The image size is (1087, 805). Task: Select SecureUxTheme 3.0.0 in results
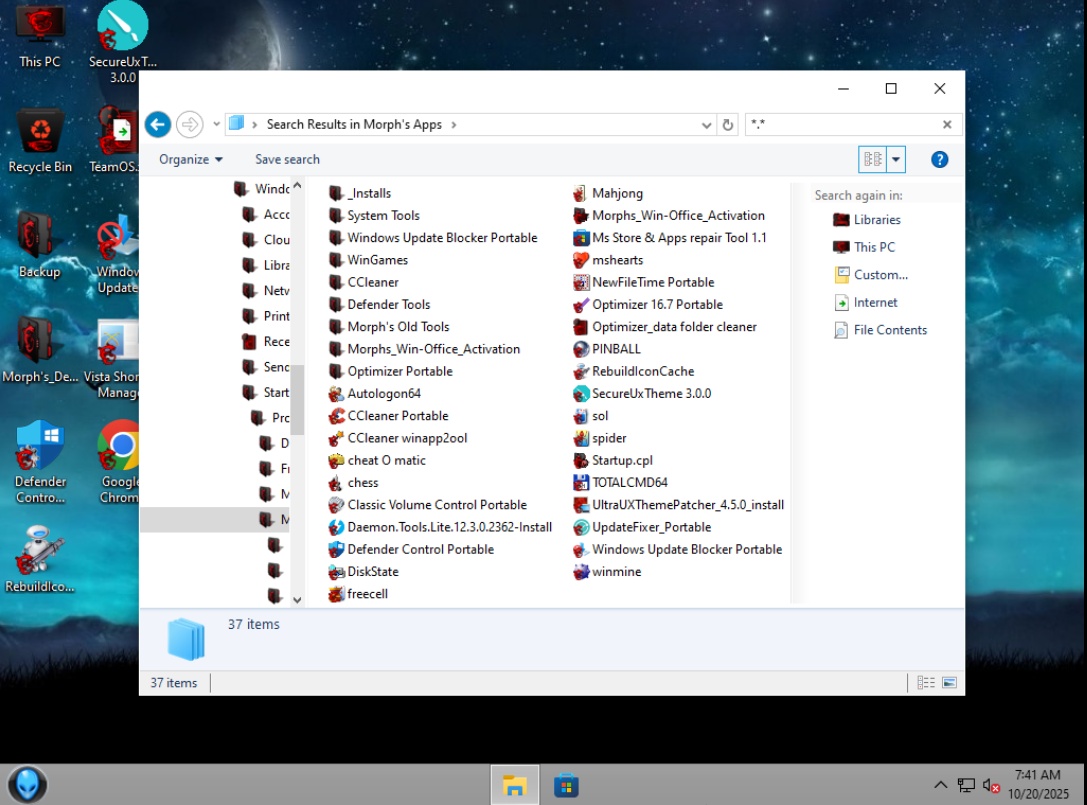point(650,394)
